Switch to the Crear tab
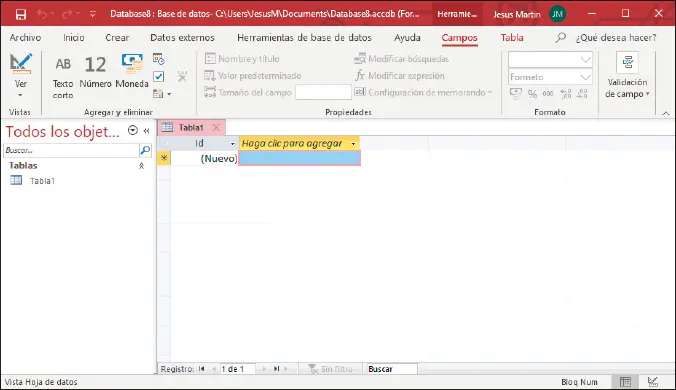Image resolution: width=676 pixels, height=390 pixels. click(x=117, y=38)
